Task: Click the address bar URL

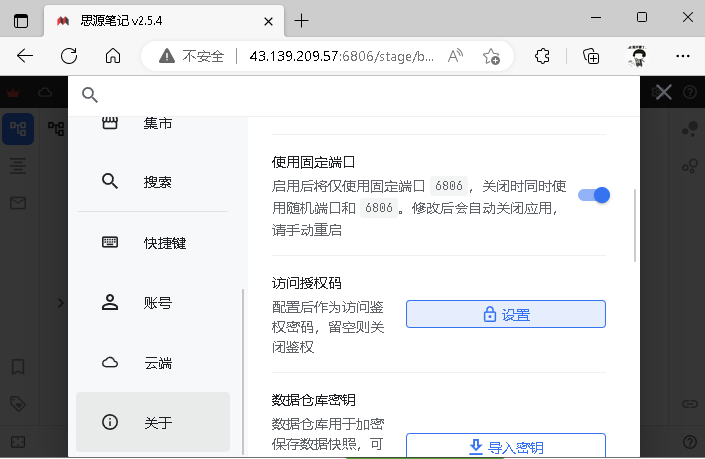Action: pos(341,56)
